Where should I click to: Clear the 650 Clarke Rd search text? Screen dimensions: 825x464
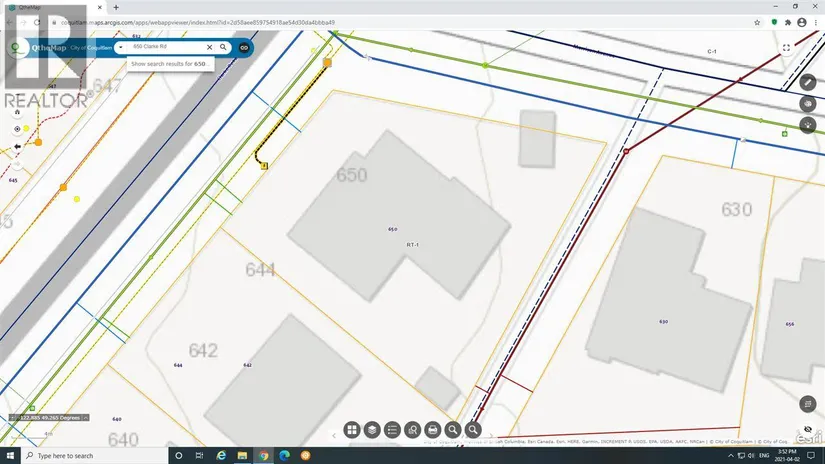tap(209, 47)
